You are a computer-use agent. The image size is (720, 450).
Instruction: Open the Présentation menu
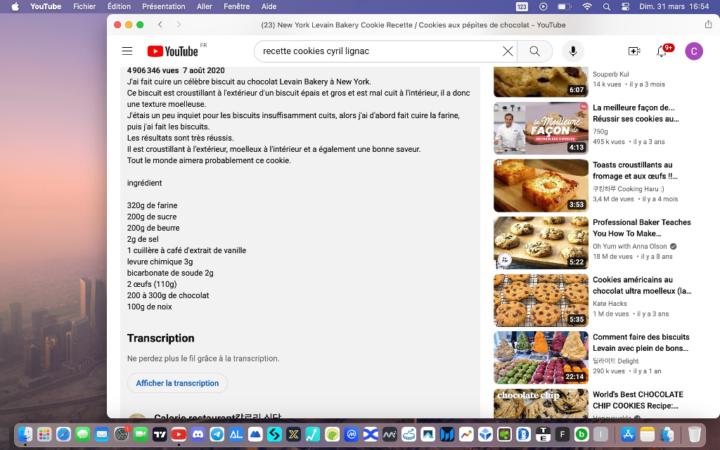click(x=163, y=6)
